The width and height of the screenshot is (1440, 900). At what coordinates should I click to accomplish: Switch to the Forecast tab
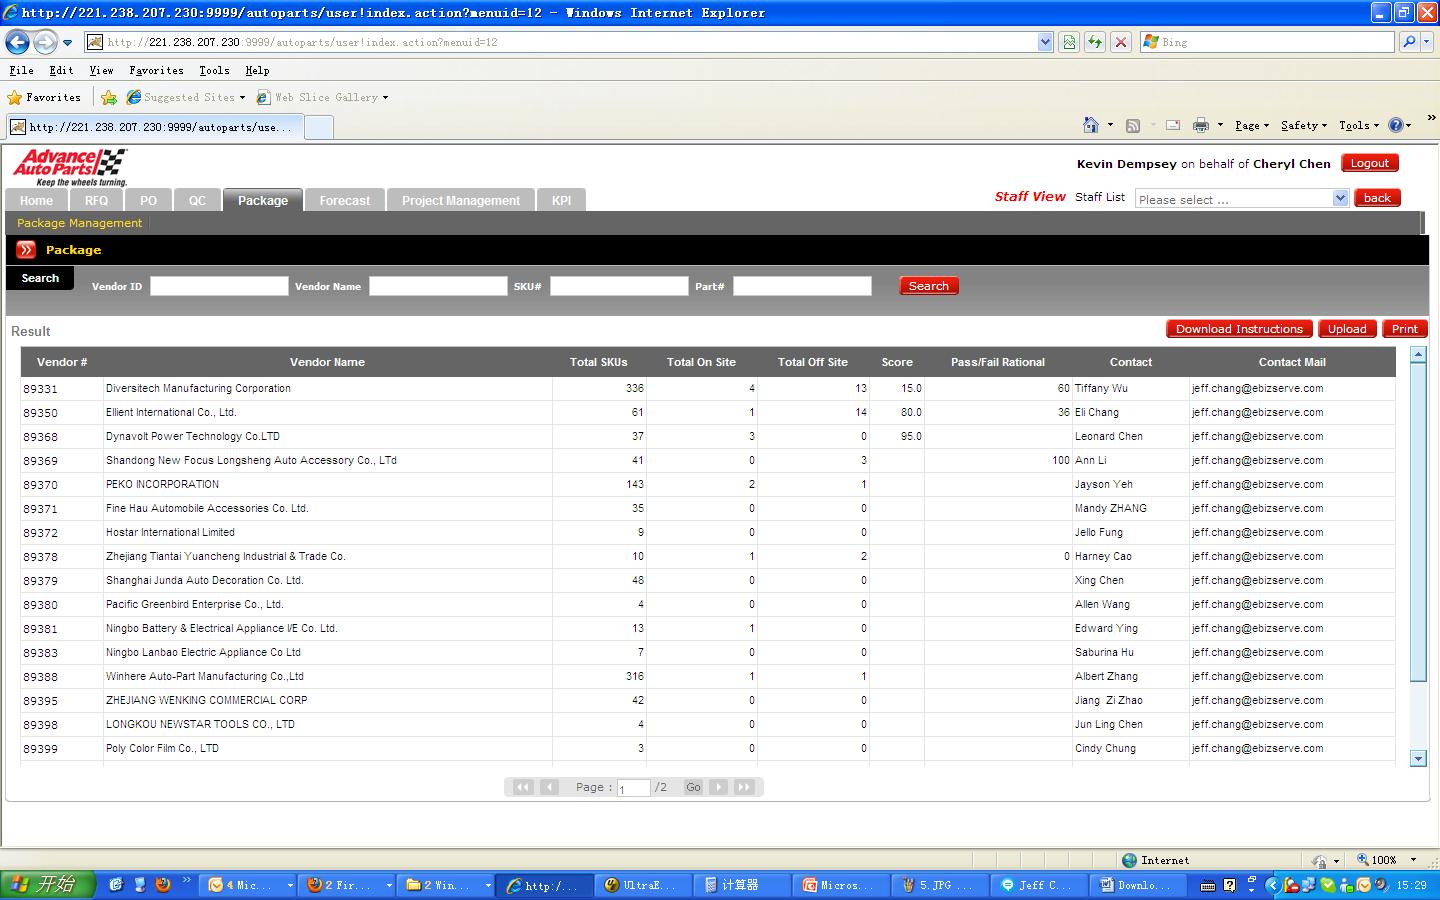point(344,201)
